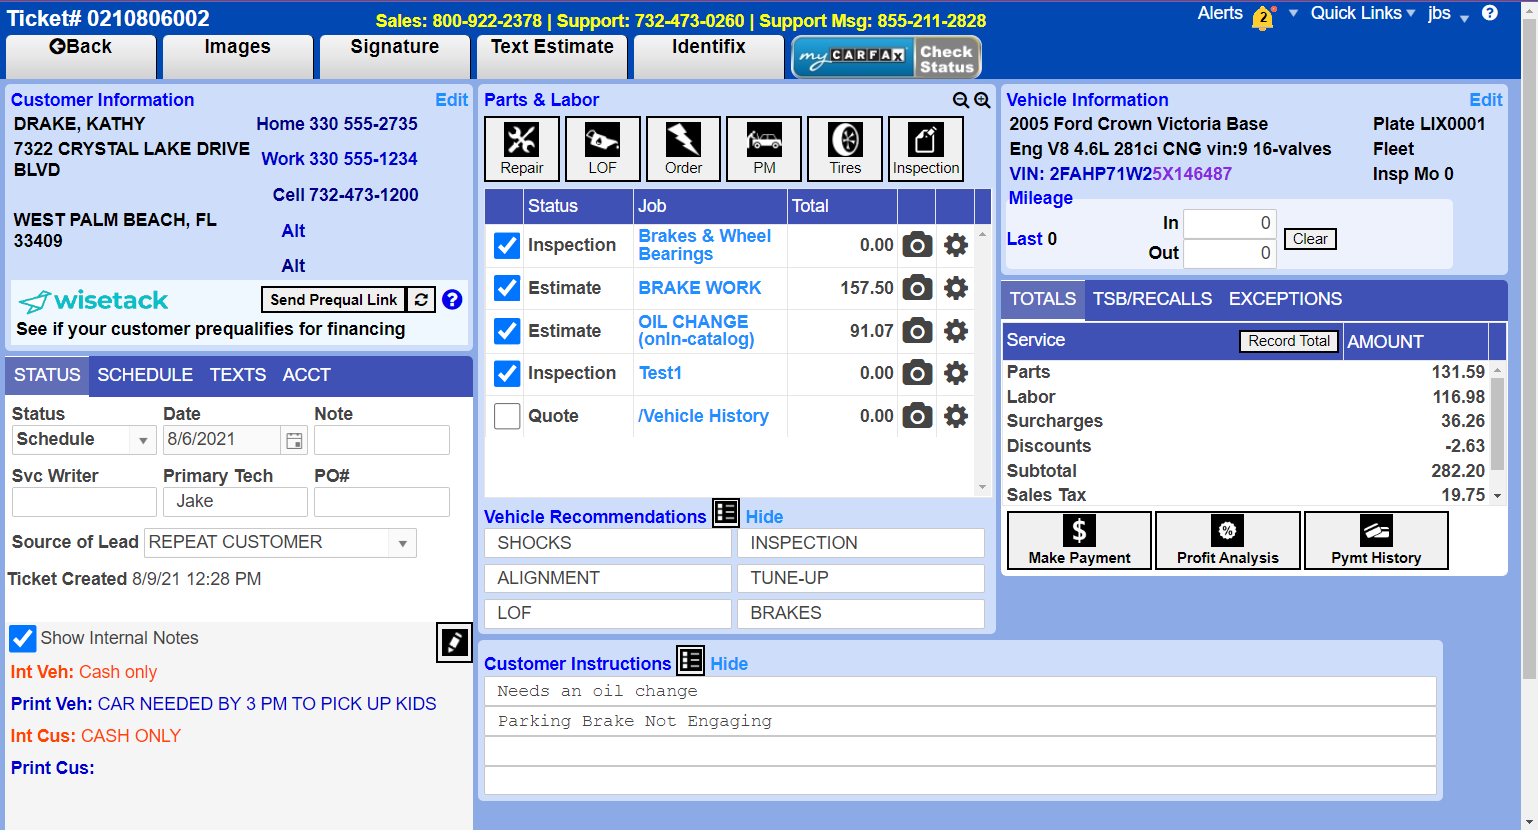Viewport: 1538px width, 830px height.
Task: Hide the Vehicle Recommendations section
Action: (763, 516)
